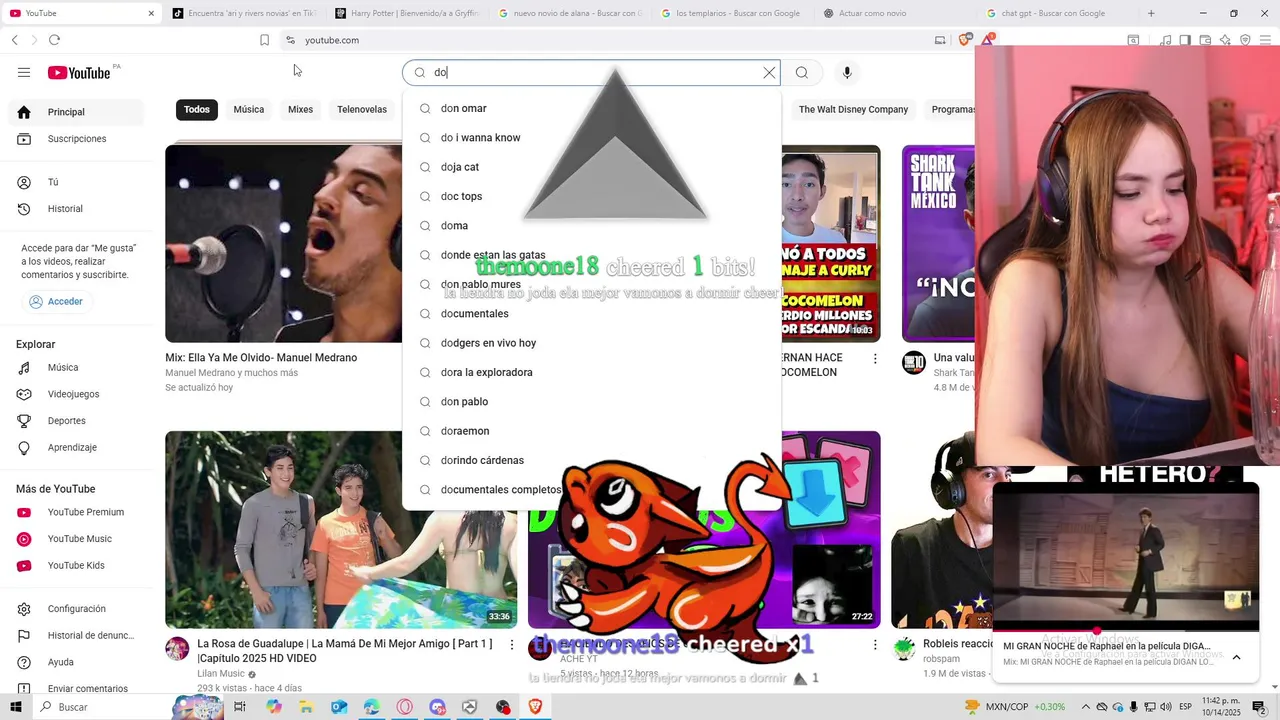
Task: Select the Telenovelas filter chip
Action: pos(362,110)
